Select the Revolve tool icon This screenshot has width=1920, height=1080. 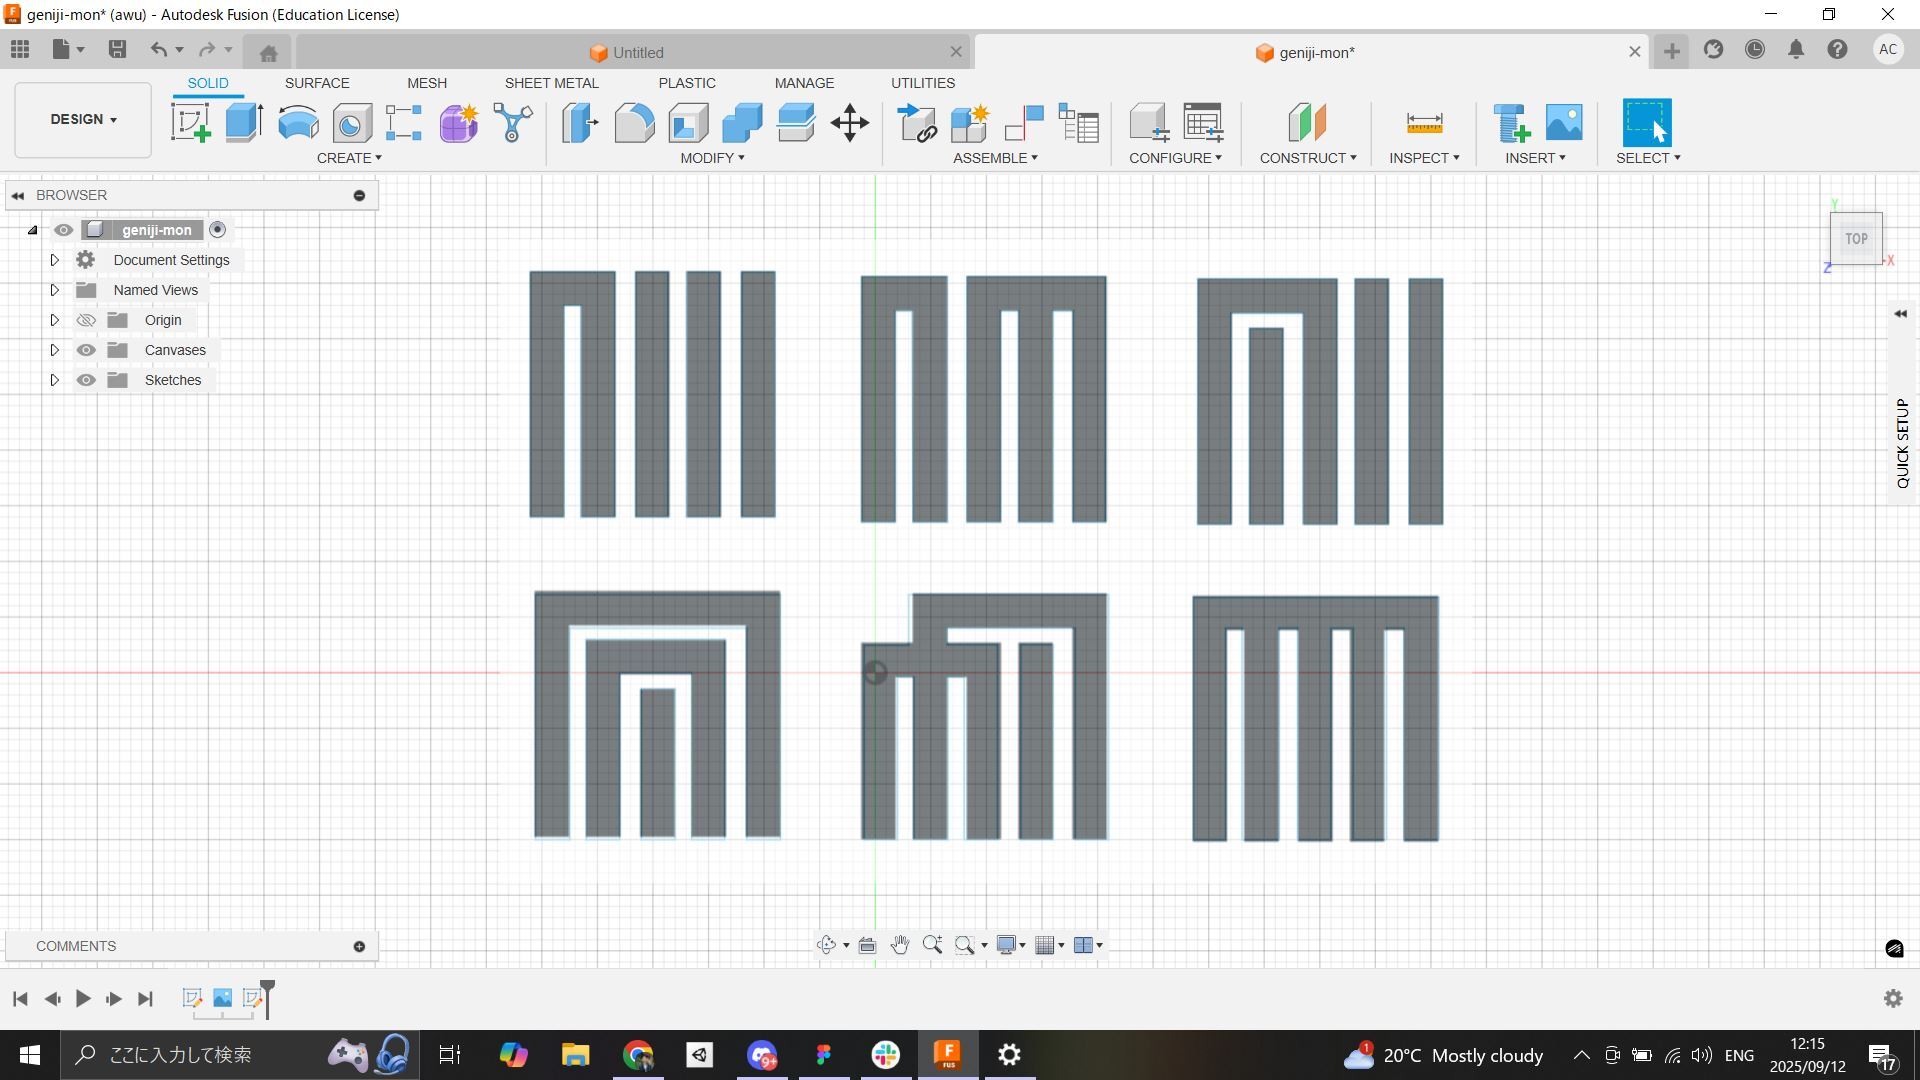tap(298, 123)
